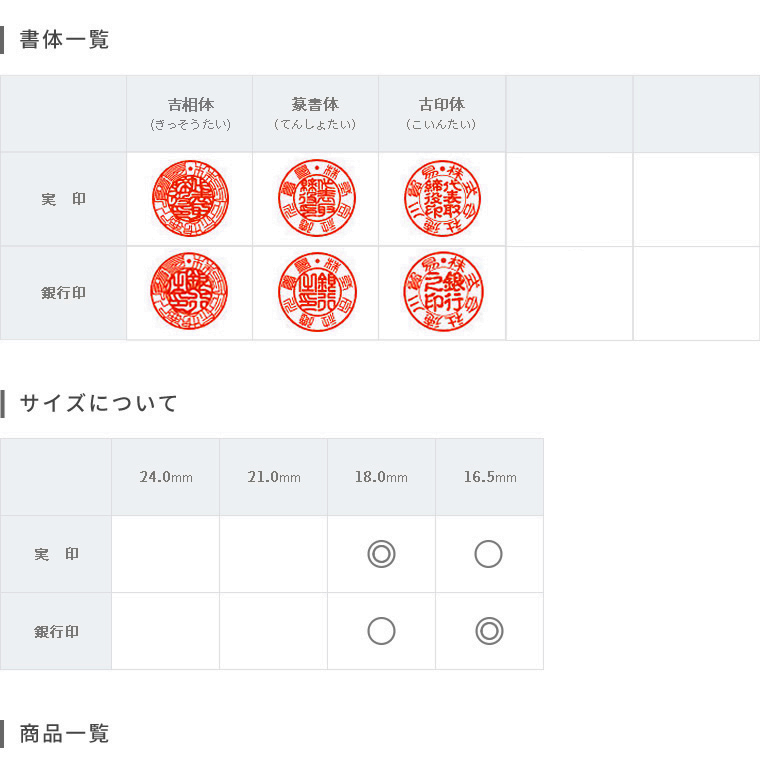The image size is (760, 774).
Task: Click the 古印体 seal stamp in 実印 row
Action: (x=442, y=198)
